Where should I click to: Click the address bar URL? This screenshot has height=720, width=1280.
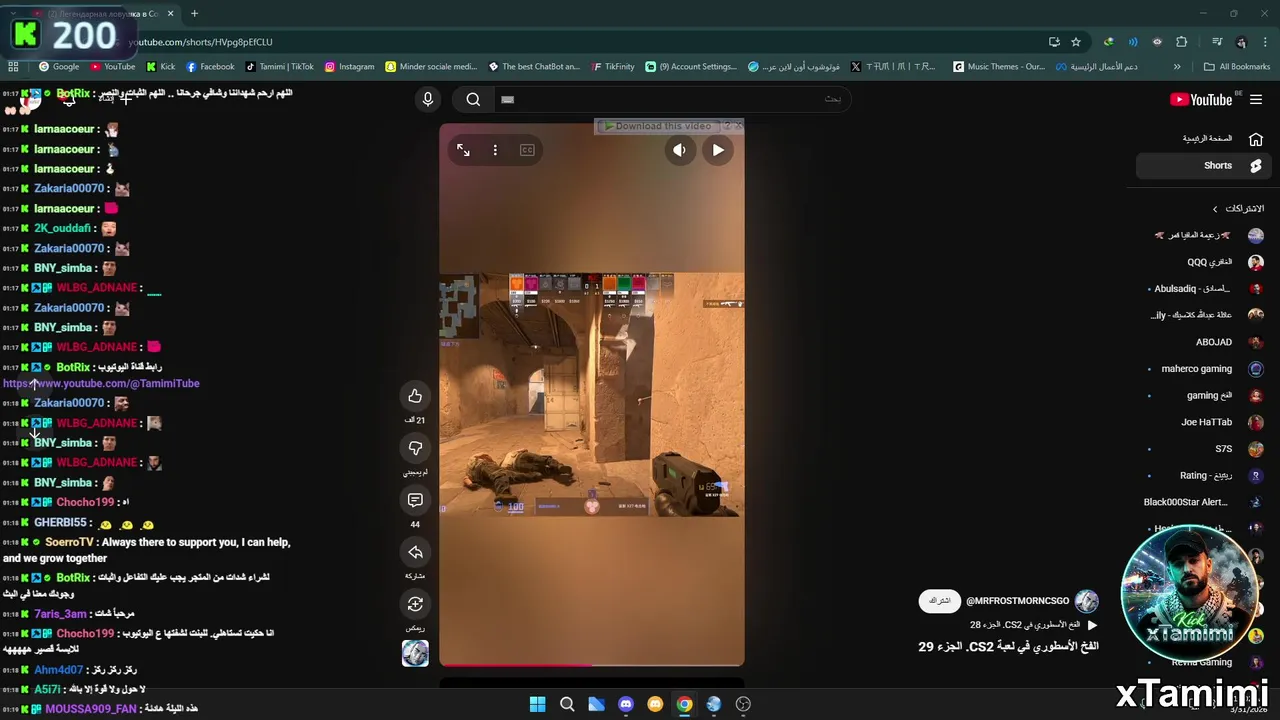(200, 42)
